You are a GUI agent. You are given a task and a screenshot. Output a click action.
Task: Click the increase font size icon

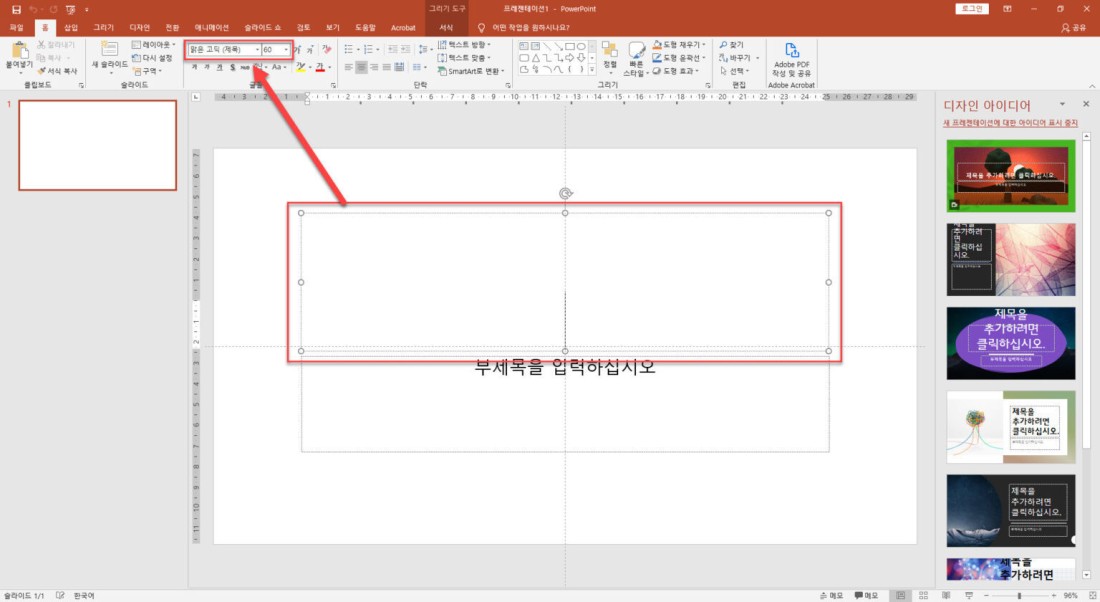tap(297, 50)
